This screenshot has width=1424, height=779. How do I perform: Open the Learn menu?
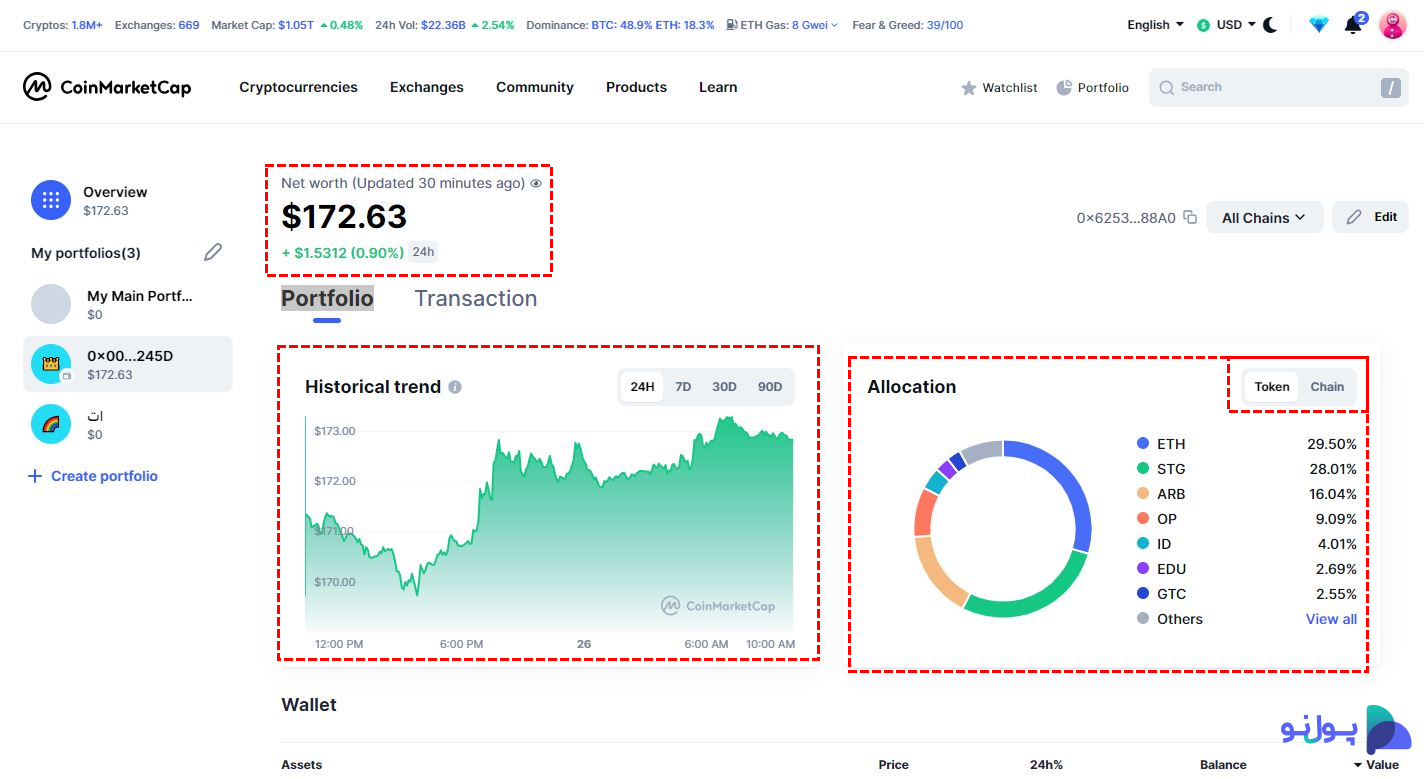[718, 87]
